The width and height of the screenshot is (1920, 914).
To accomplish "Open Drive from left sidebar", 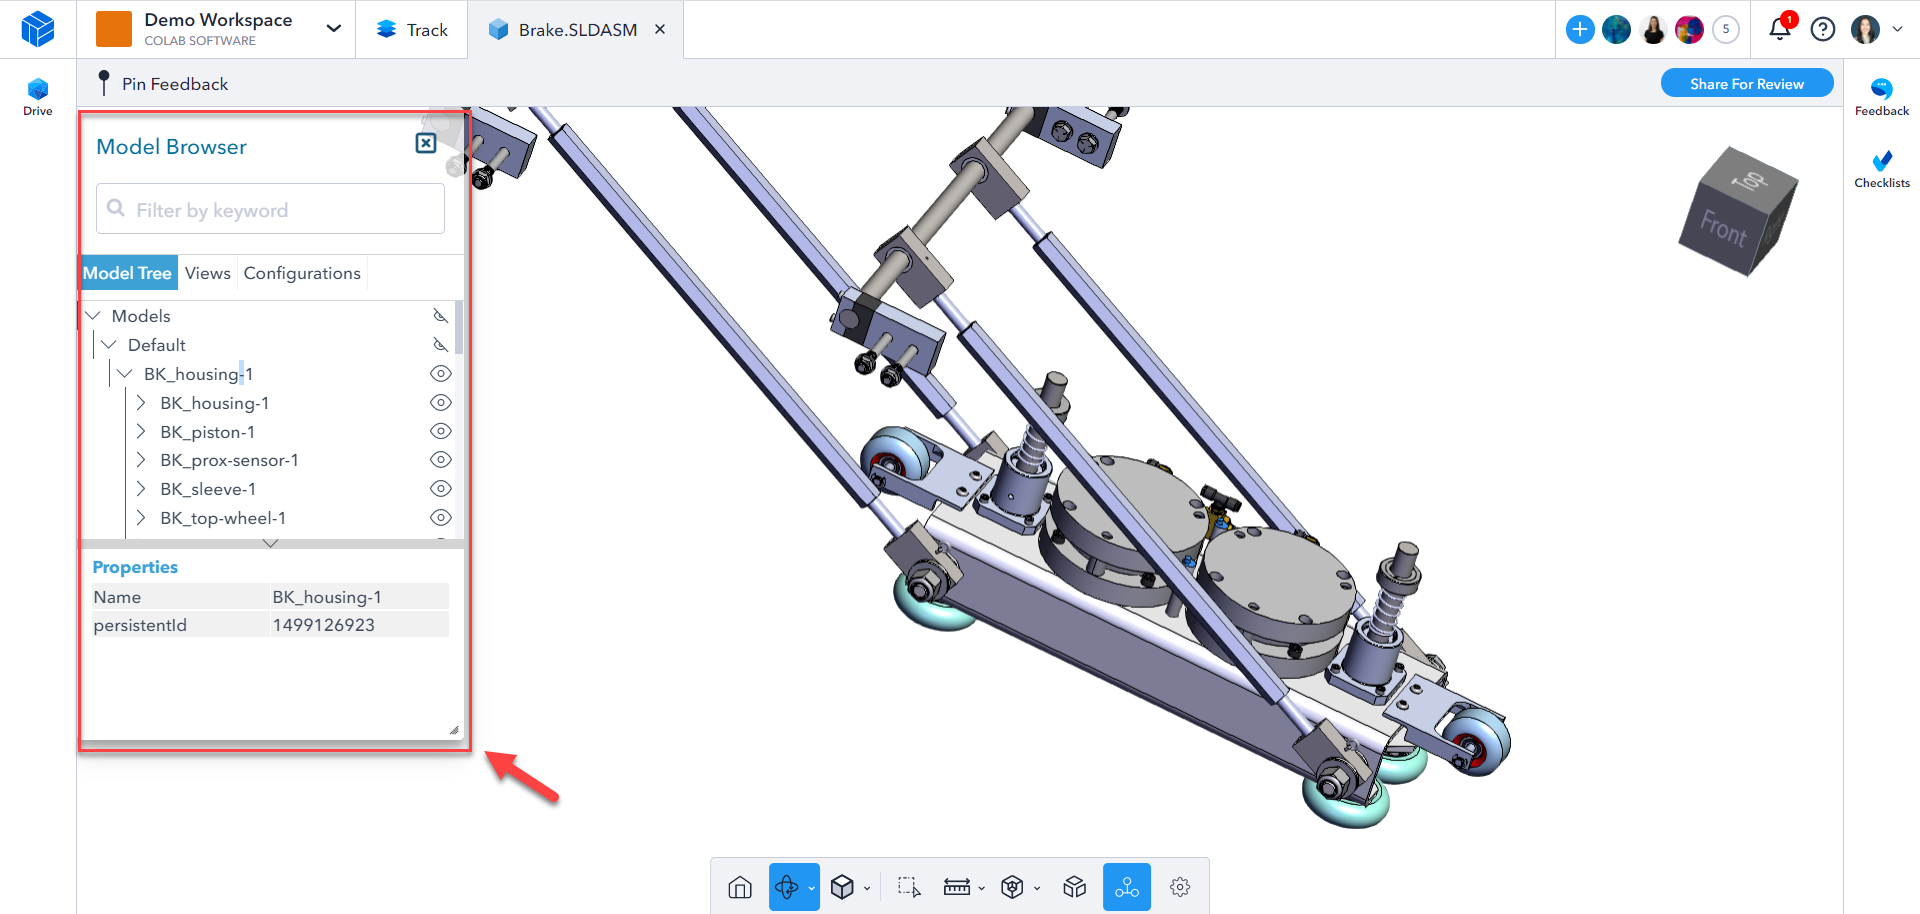I will [38, 97].
